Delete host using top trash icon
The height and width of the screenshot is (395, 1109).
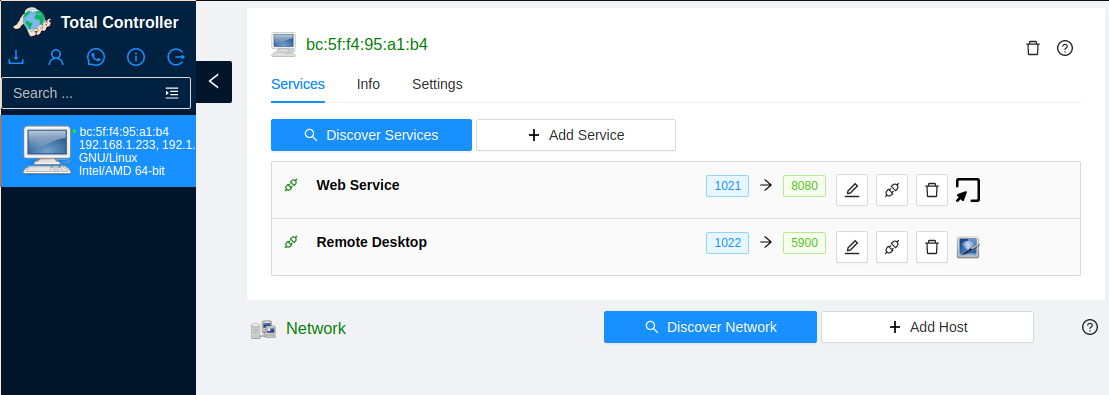[1033, 48]
